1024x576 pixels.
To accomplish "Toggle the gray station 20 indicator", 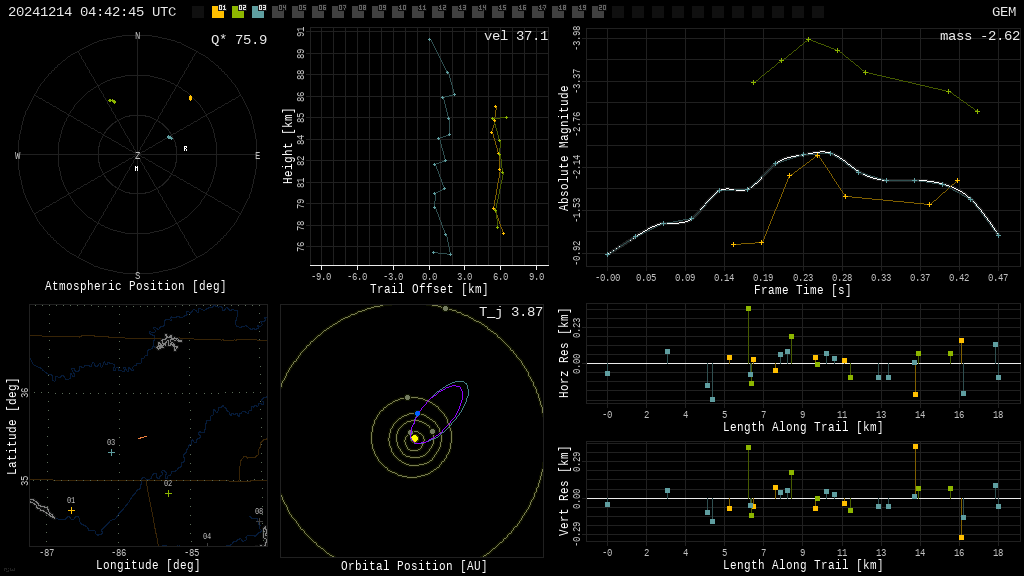I will coord(598,12).
